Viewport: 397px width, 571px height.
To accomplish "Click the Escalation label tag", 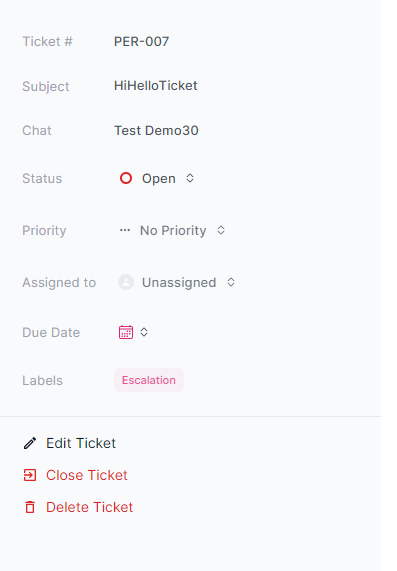I will click(x=149, y=380).
